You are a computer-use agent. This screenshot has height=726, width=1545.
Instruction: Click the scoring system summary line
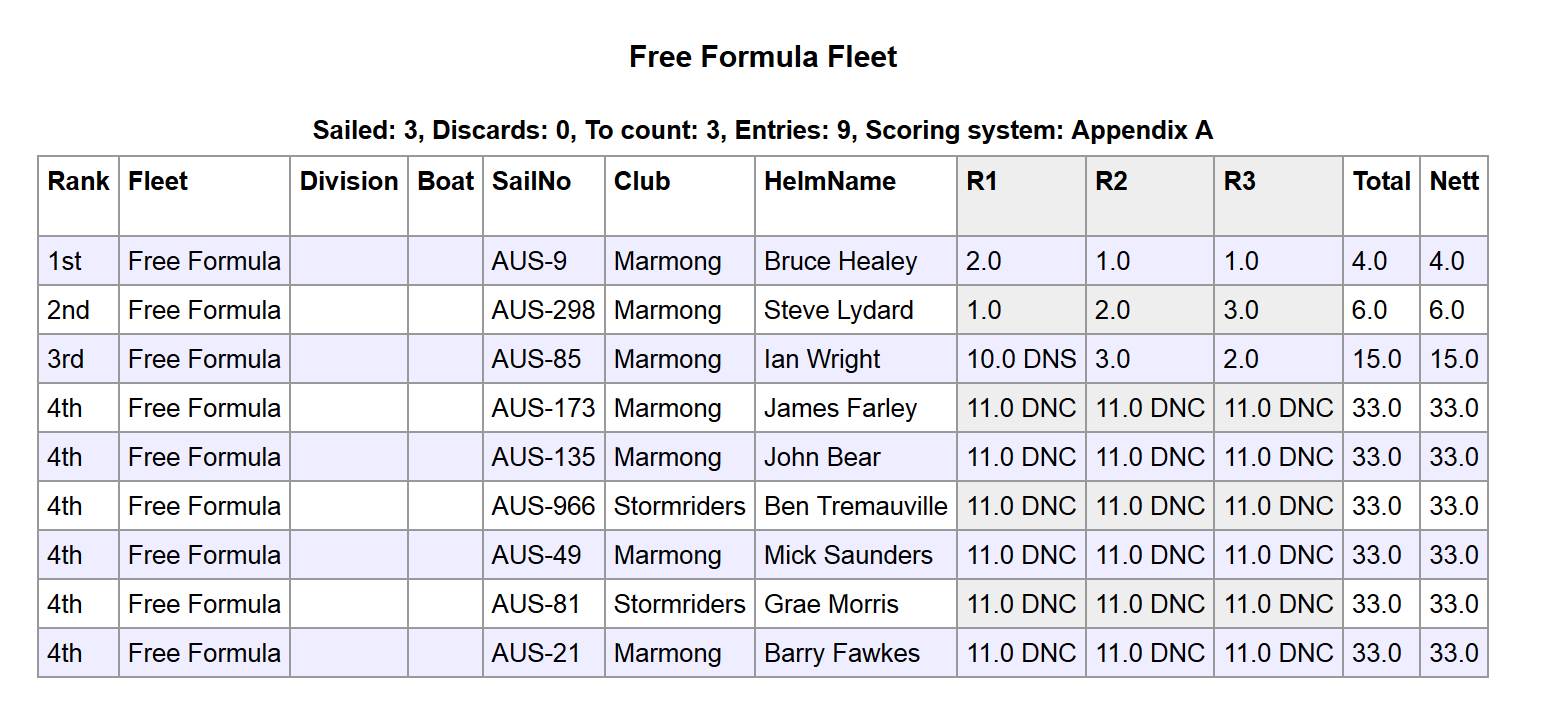(763, 131)
